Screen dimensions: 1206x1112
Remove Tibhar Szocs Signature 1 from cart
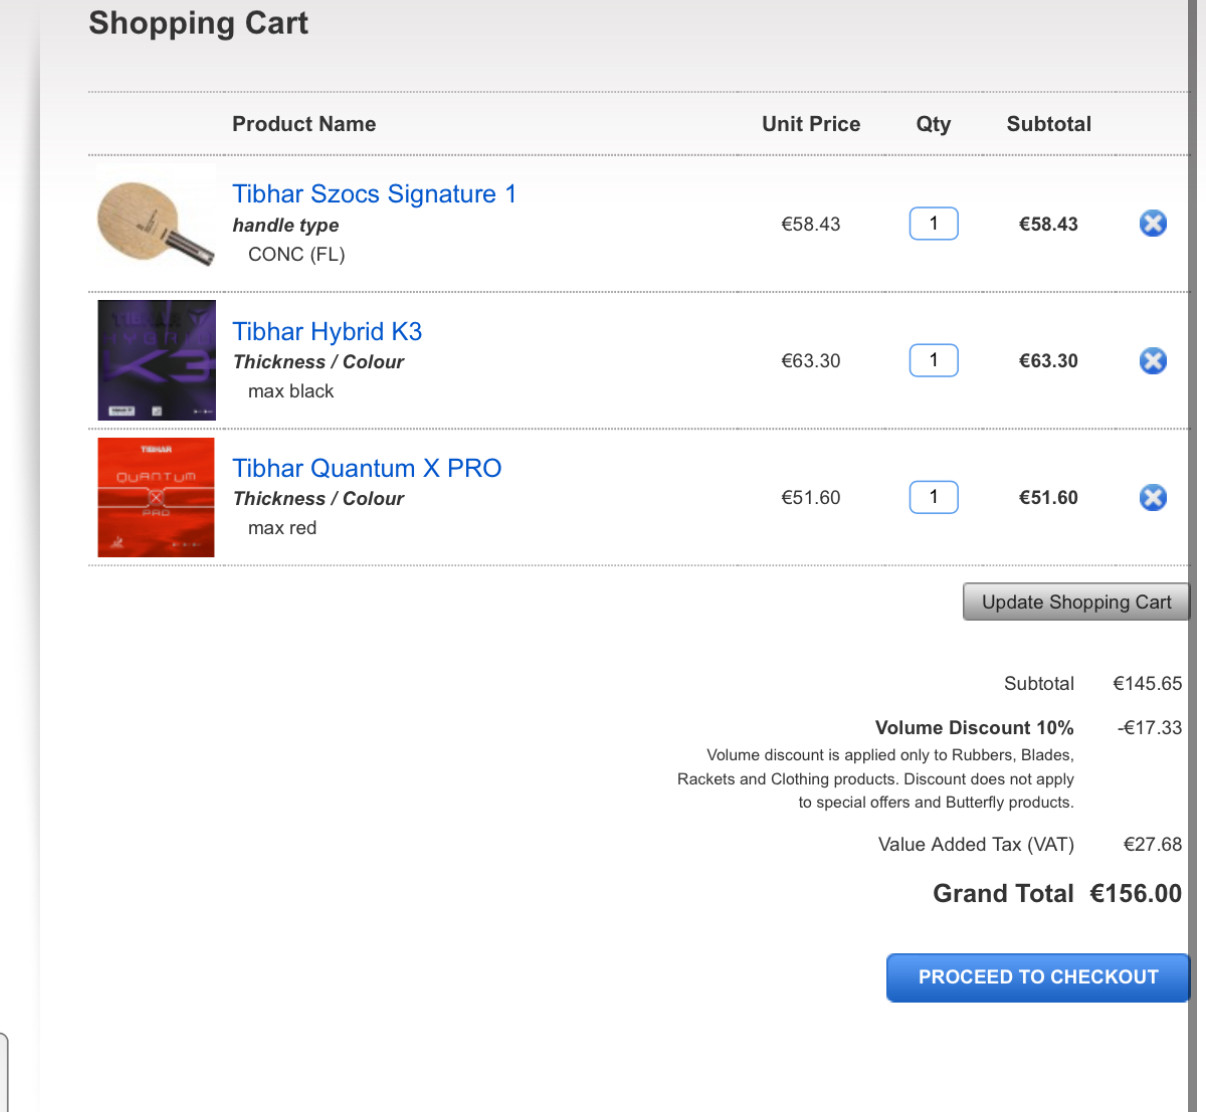(1152, 223)
